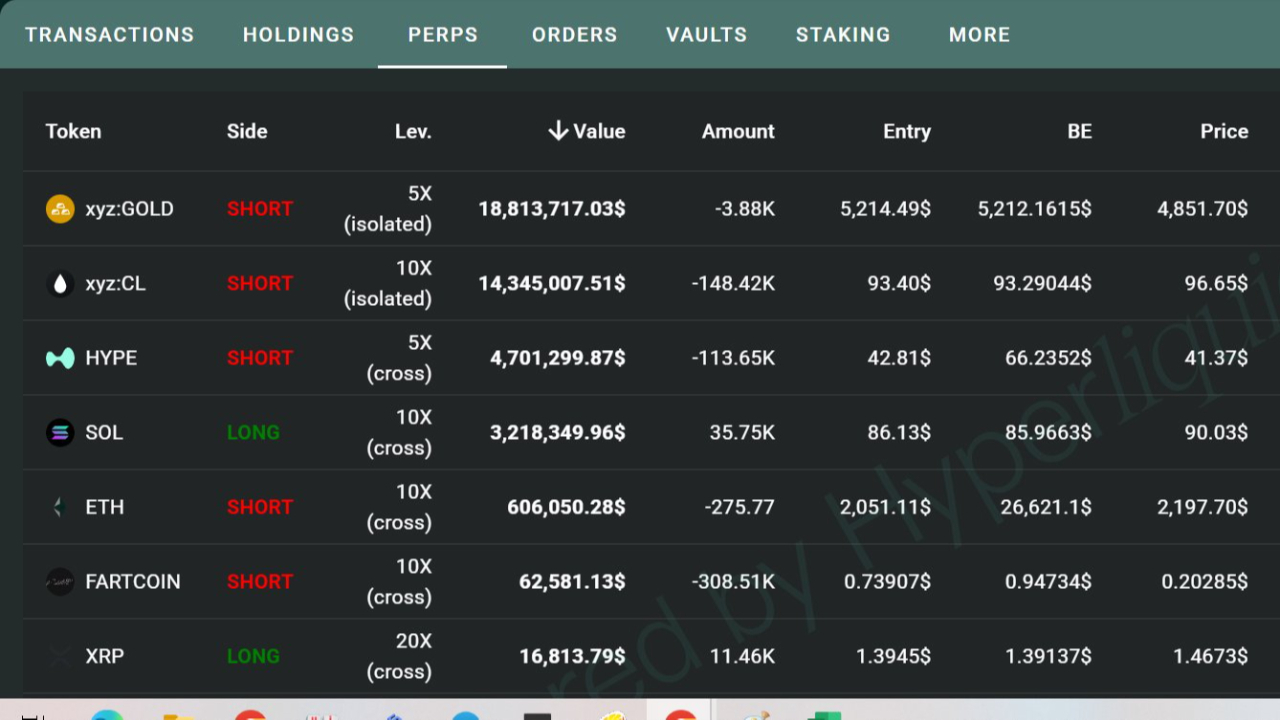Screen dimensions: 1280x720
Task: Click the HYPE token logo
Action: click(x=60, y=358)
